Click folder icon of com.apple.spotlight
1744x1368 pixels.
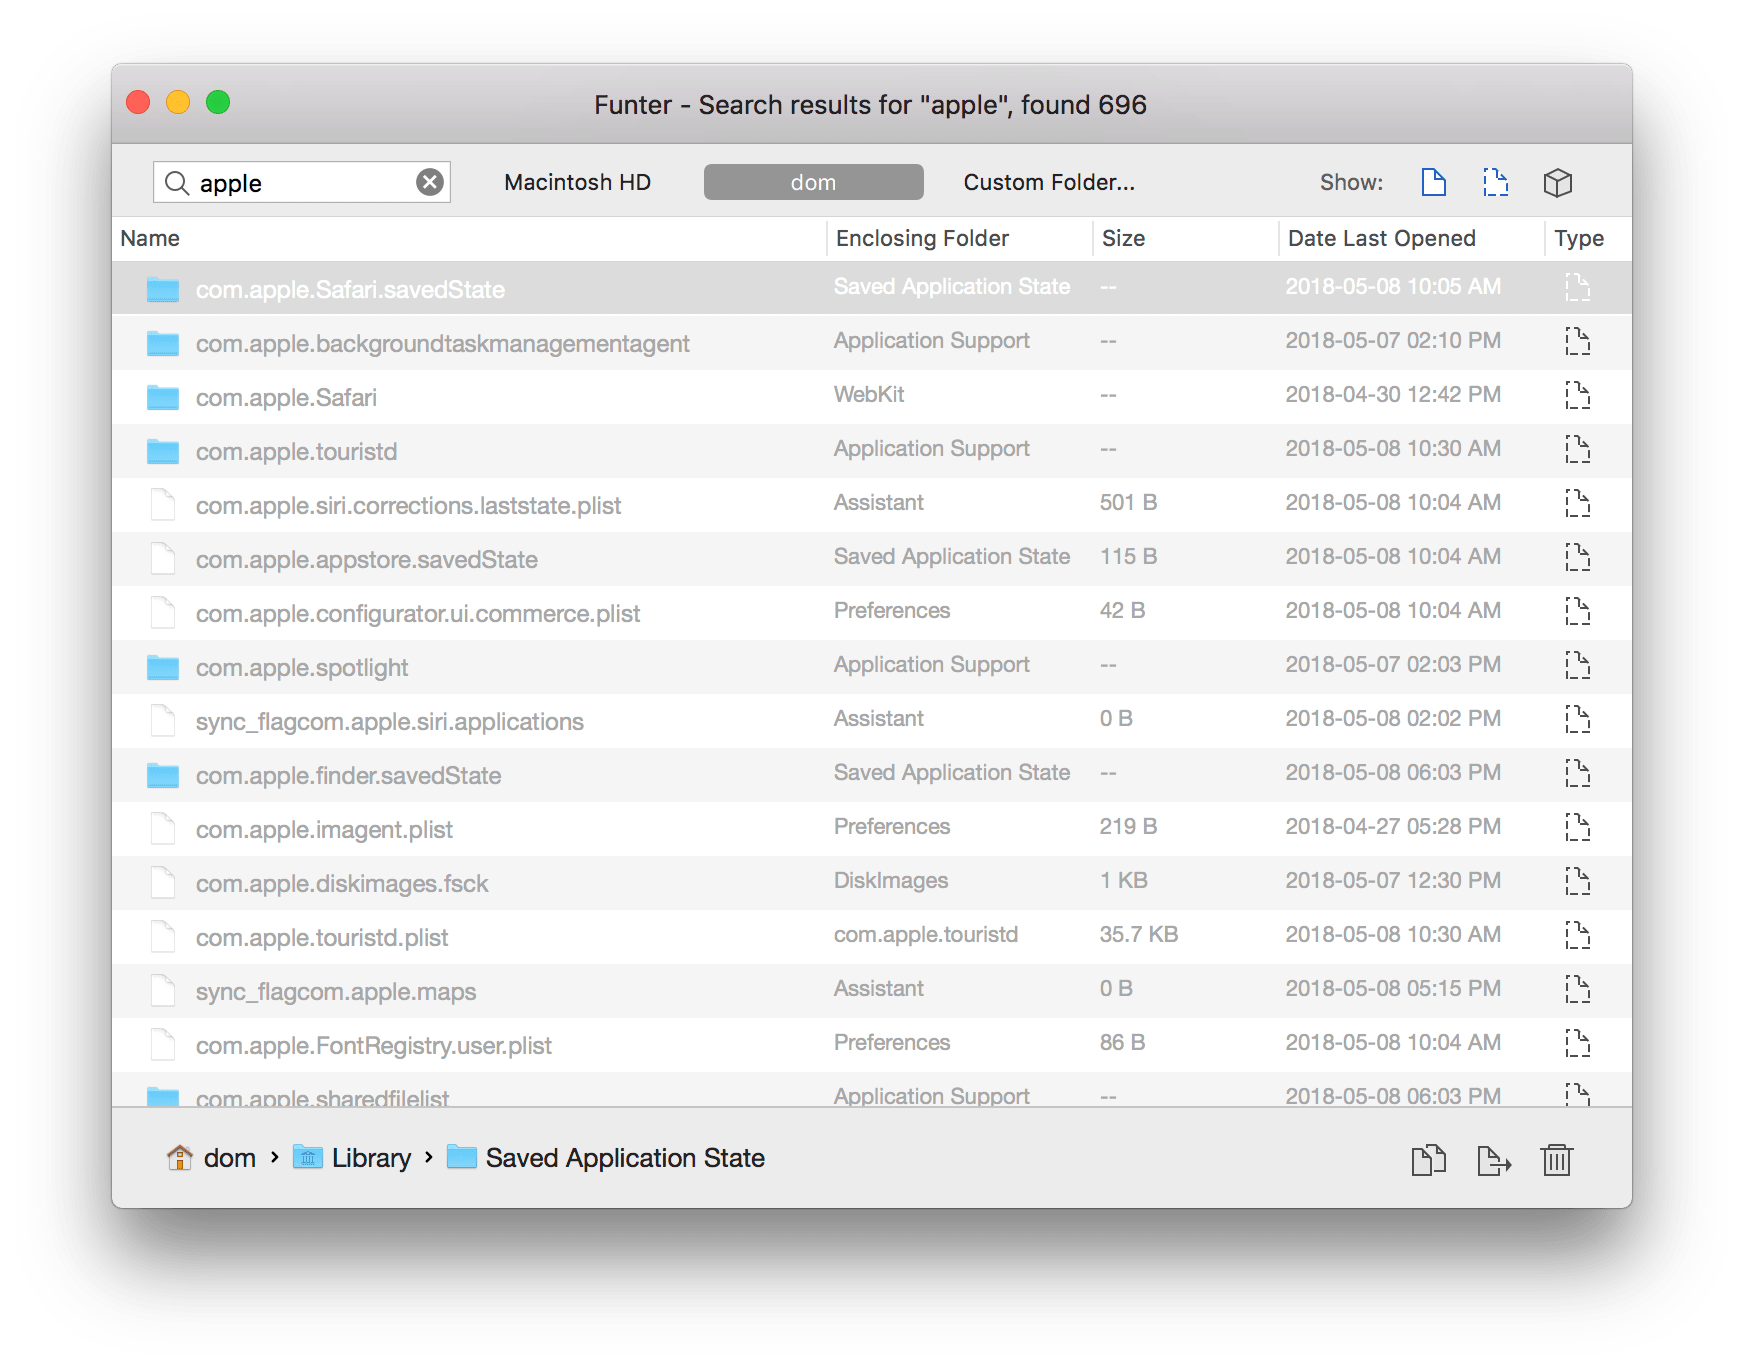pos(163,667)
